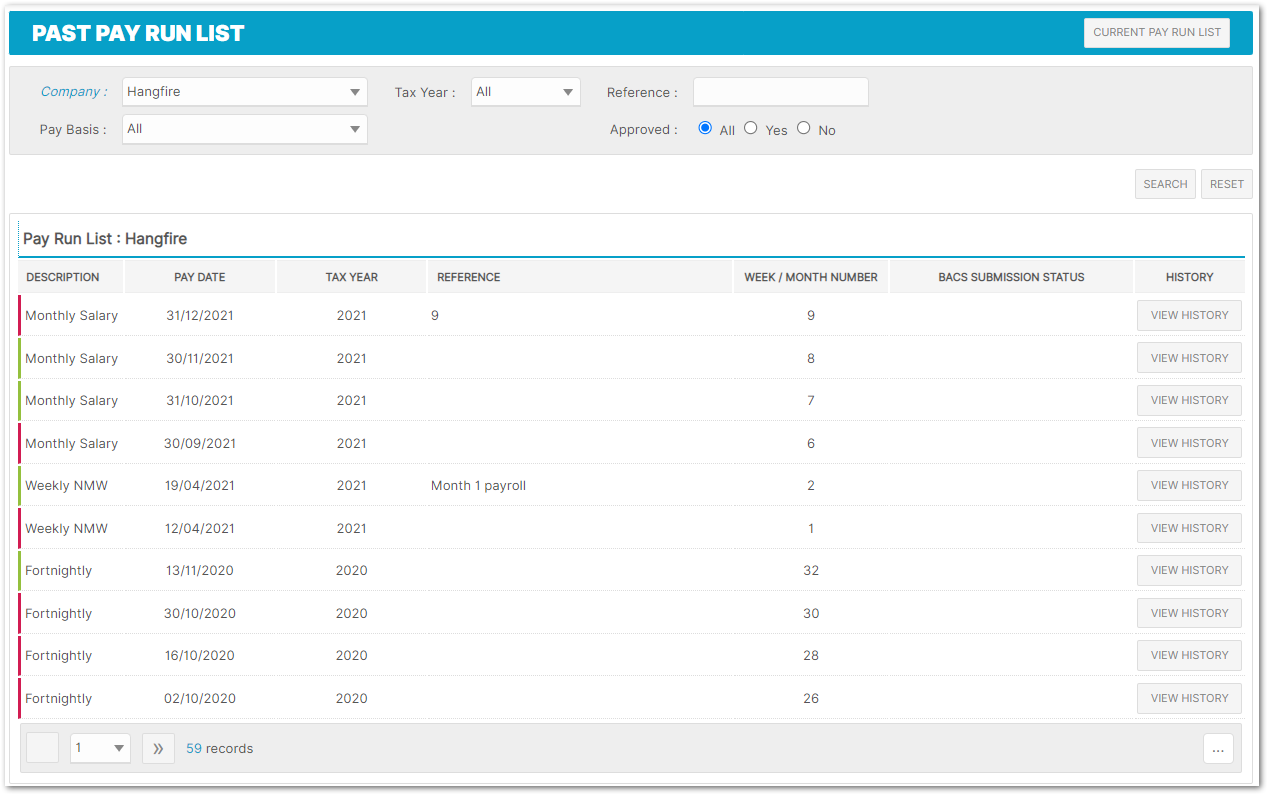1268x795 pixels.
Task: Select the All option for Approved filter
Action: [x=703, y=127]
